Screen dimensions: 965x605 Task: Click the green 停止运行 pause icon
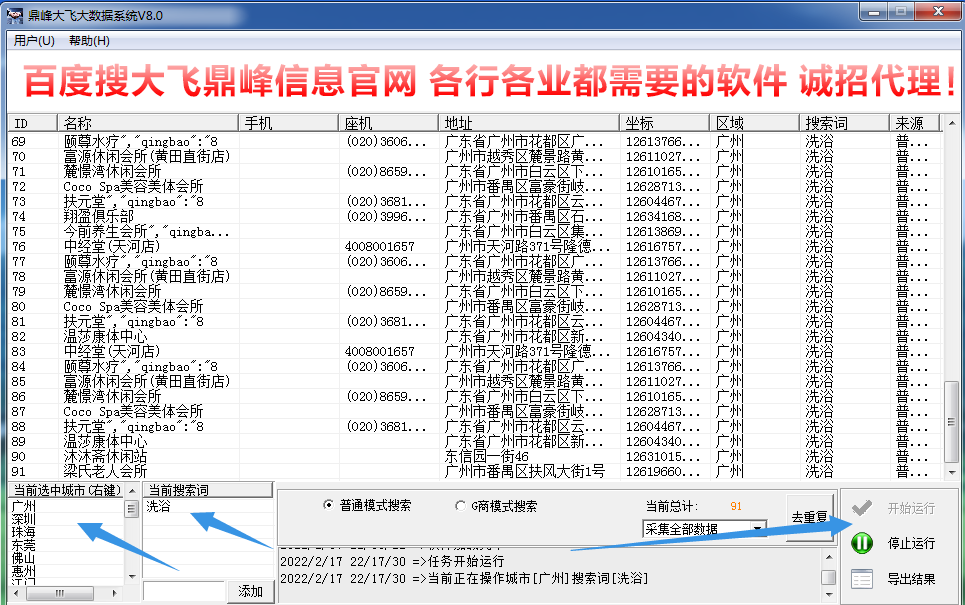coord(861,543)
